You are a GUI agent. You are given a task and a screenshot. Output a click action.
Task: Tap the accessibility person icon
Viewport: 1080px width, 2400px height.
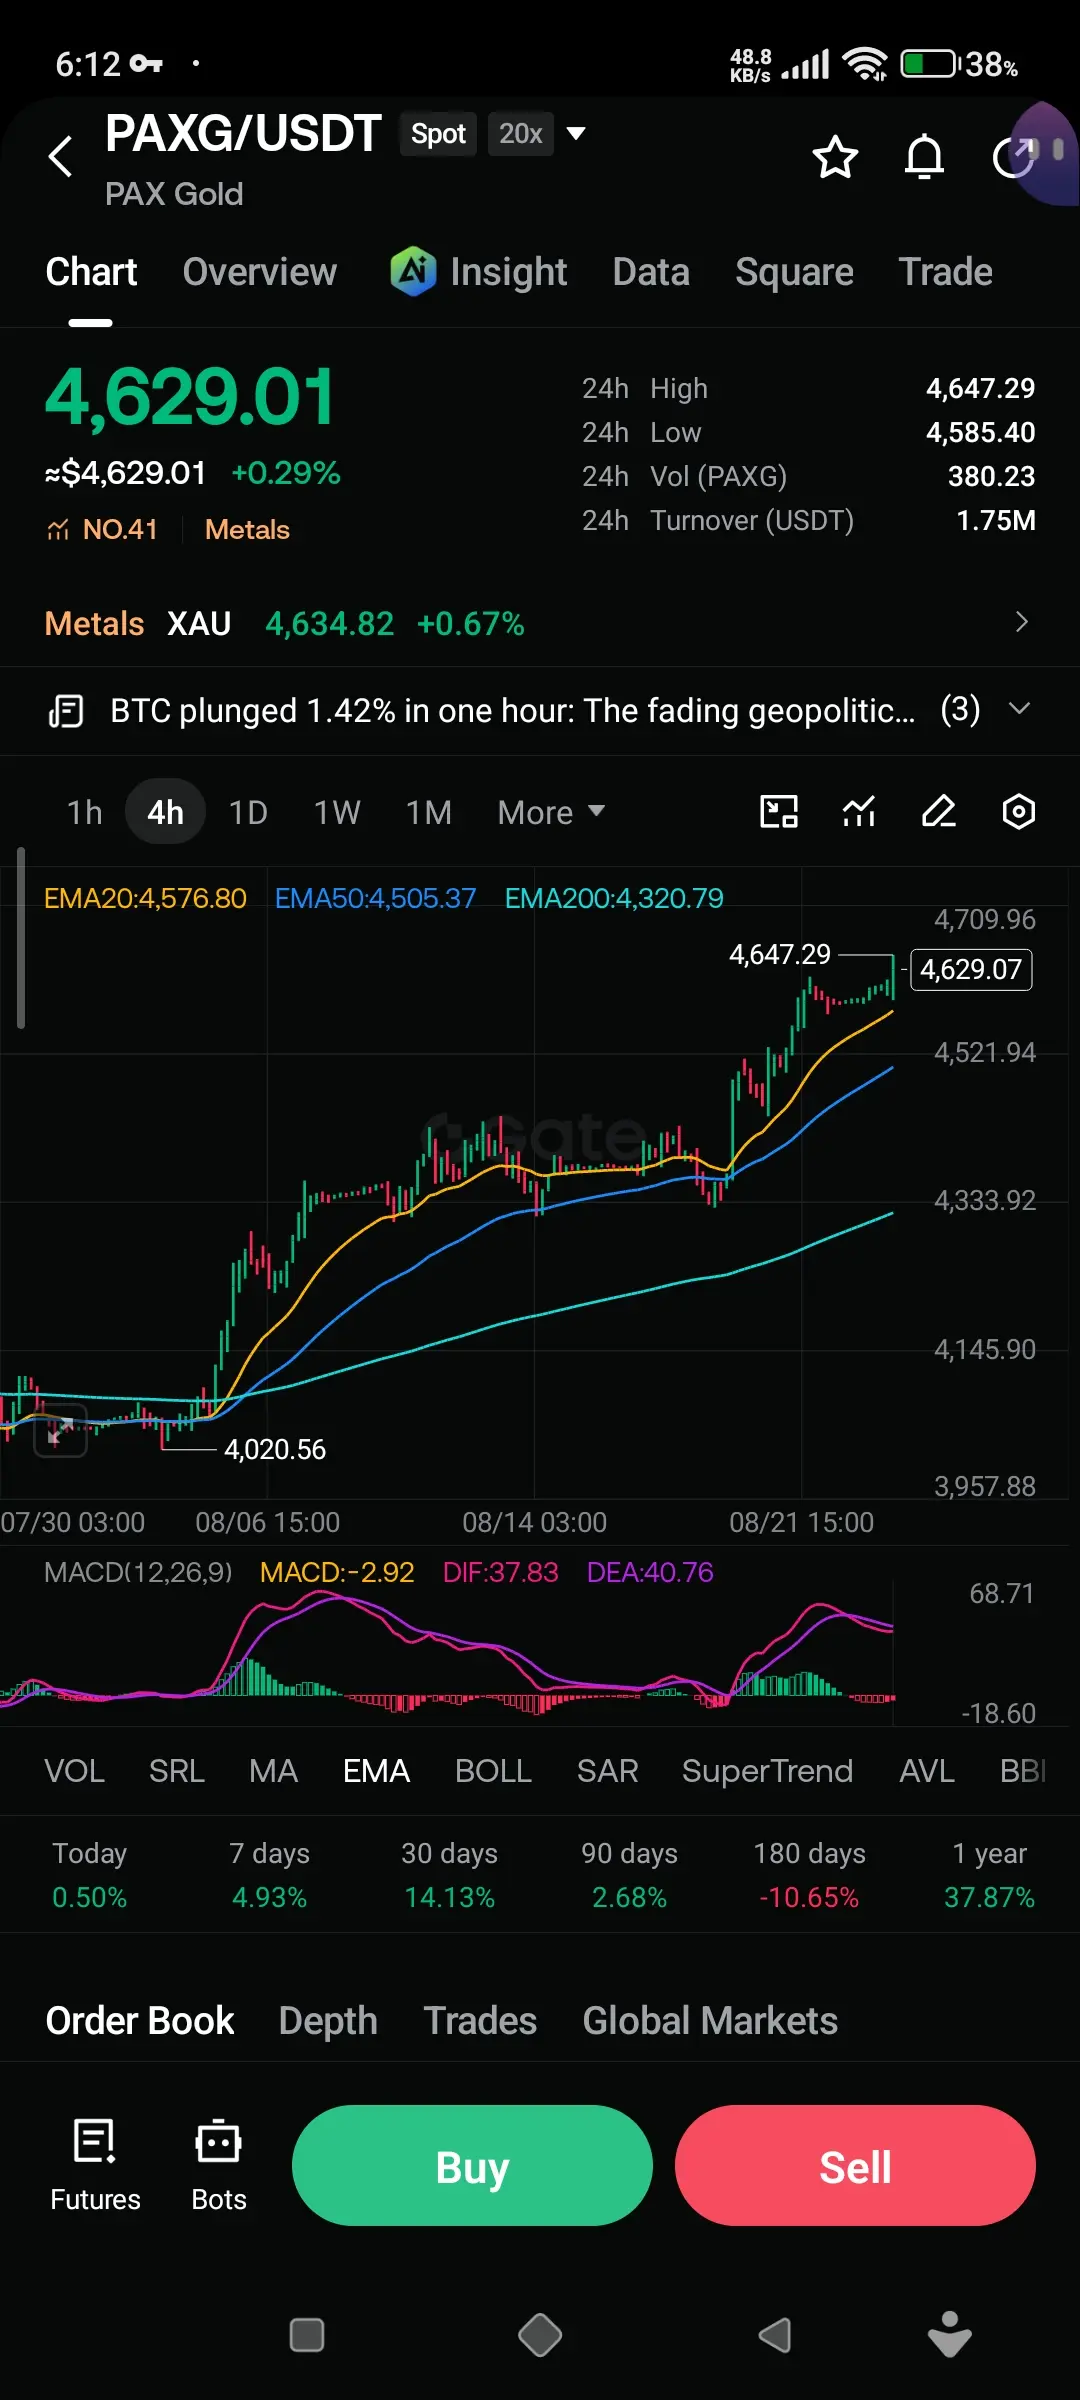click(x=950, y=2334)
